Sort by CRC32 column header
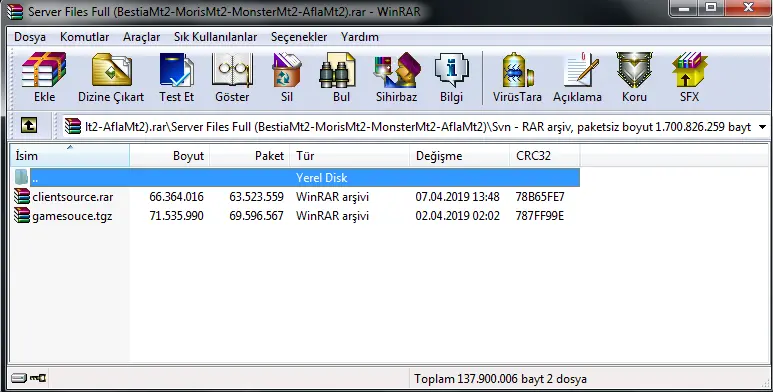Viewport: 773px width, 392px height. click(545, 156)
